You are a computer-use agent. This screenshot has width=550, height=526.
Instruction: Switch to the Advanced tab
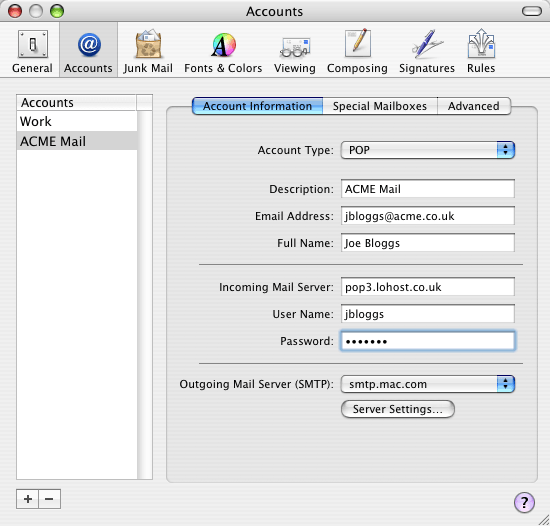[x=474, y=106]
